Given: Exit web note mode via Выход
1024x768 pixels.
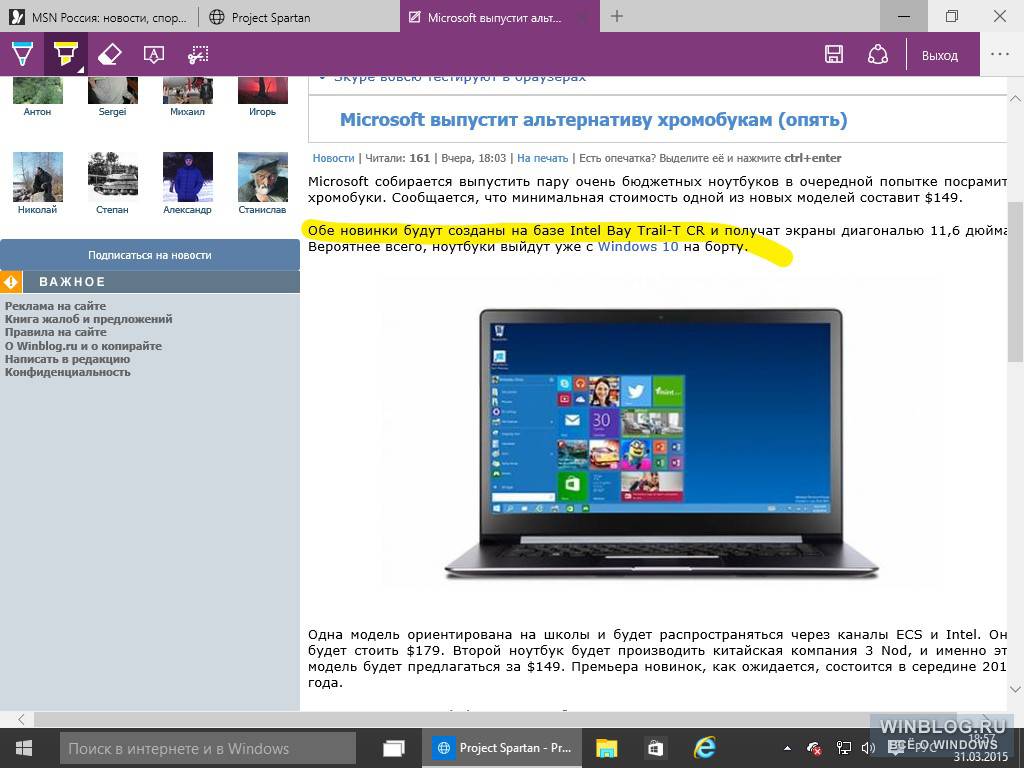Looking at the screenshot, I should 940,56.
